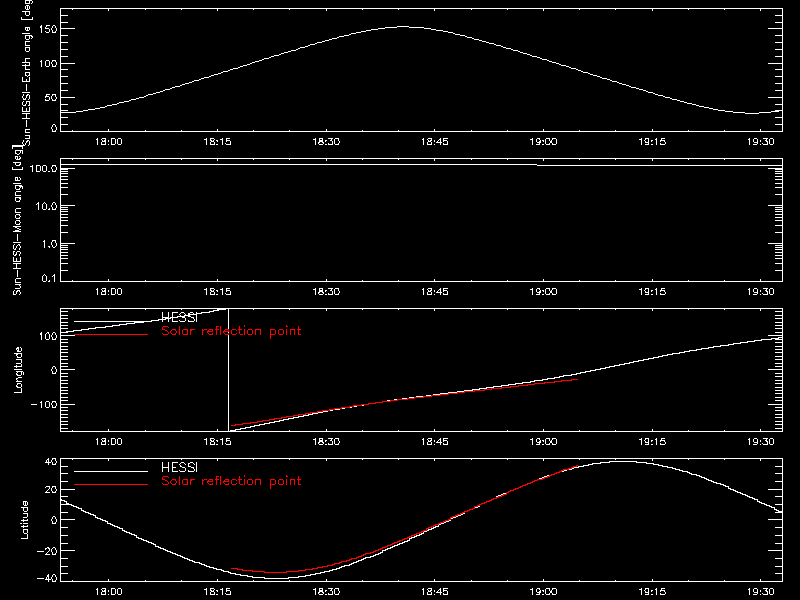Select the 100.0 tick in Moon angle plot

pyautogui.click(x=43, y=168)
